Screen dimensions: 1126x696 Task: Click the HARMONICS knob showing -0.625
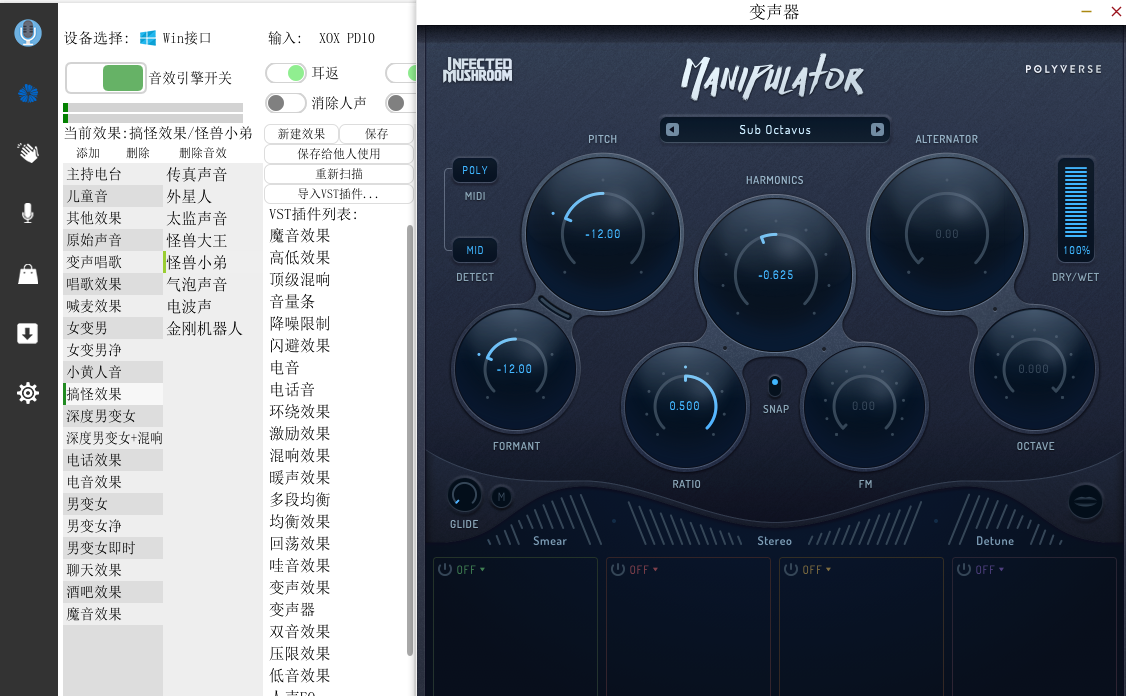click(775, 275)
